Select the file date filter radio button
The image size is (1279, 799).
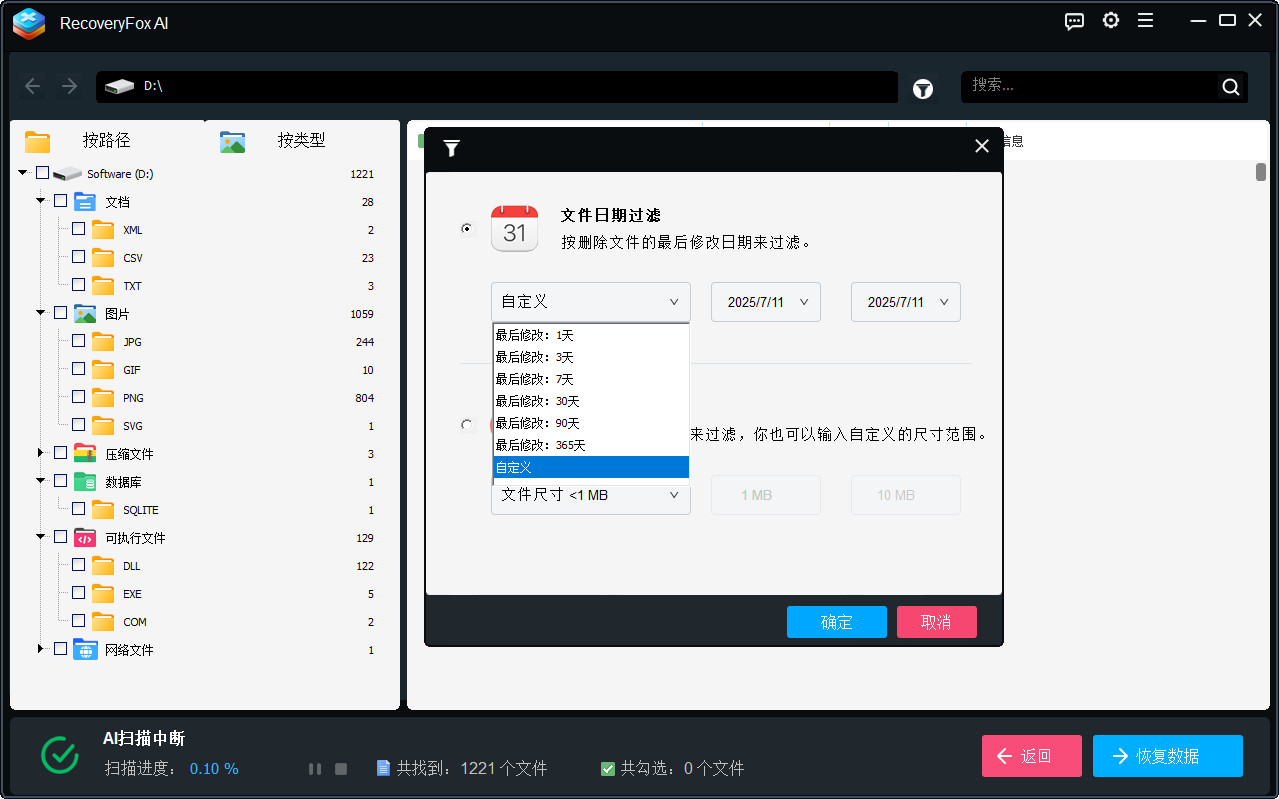(466, 228)
